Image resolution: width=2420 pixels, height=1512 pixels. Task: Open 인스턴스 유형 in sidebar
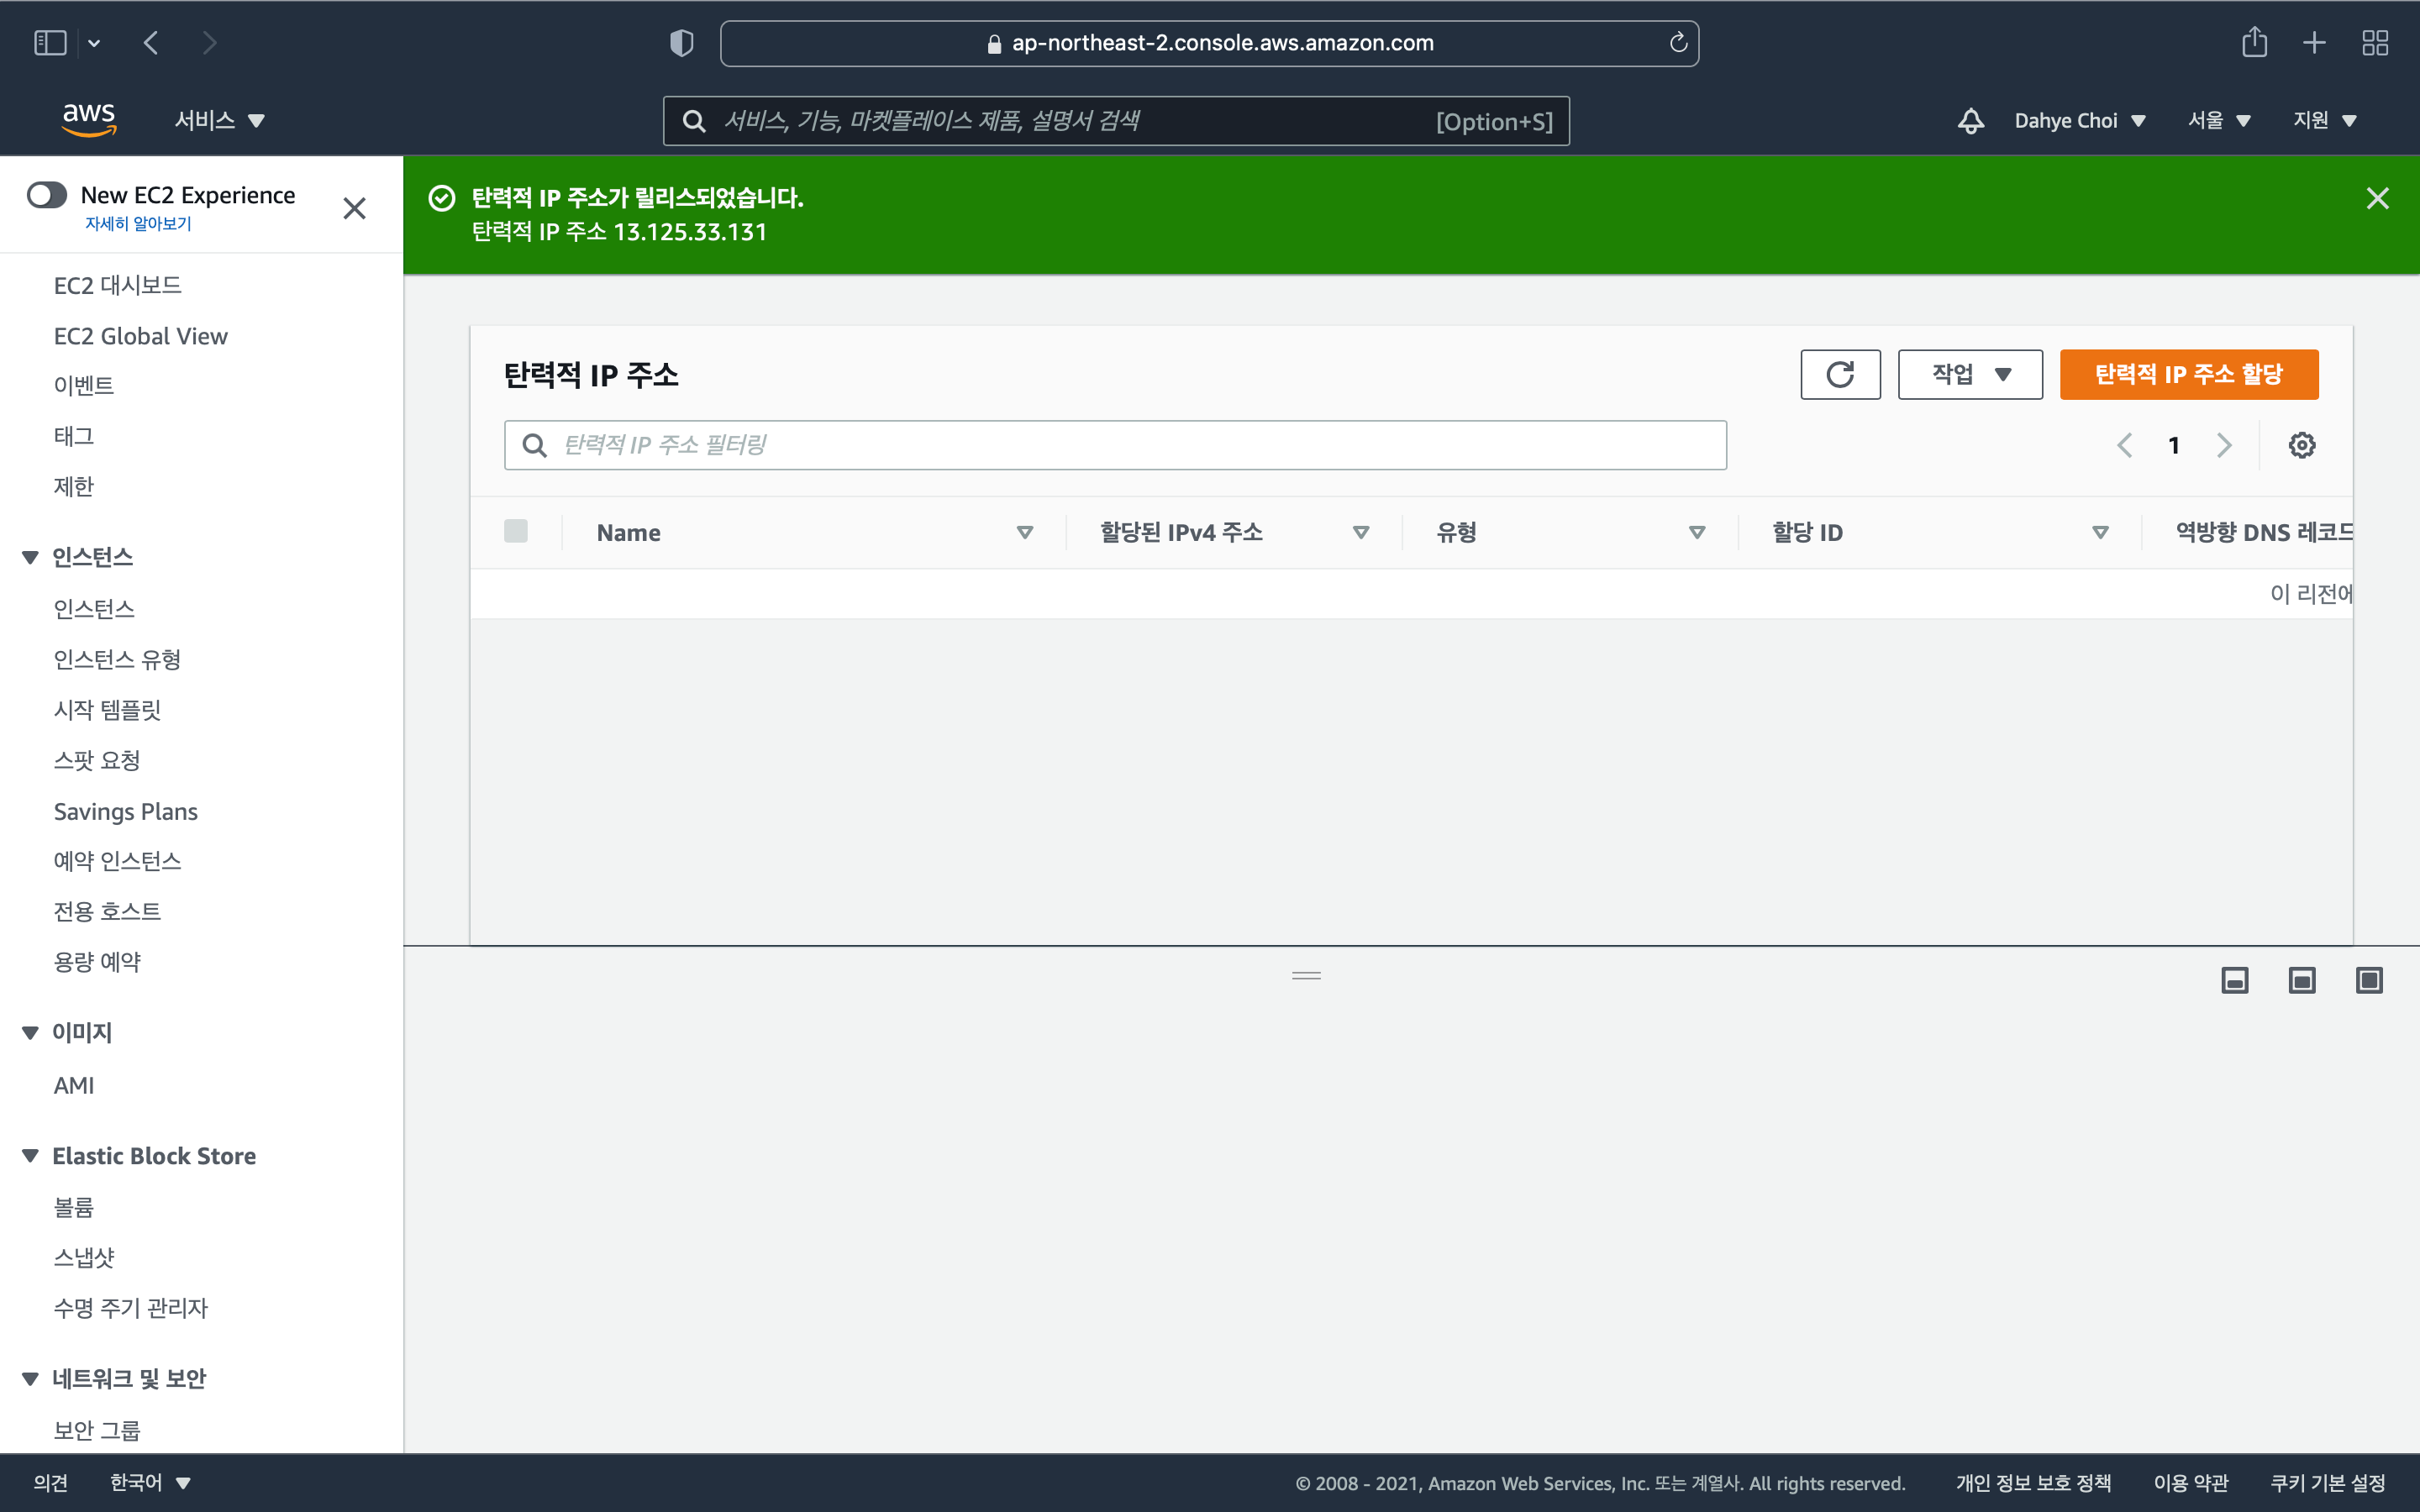pos(118,659)
